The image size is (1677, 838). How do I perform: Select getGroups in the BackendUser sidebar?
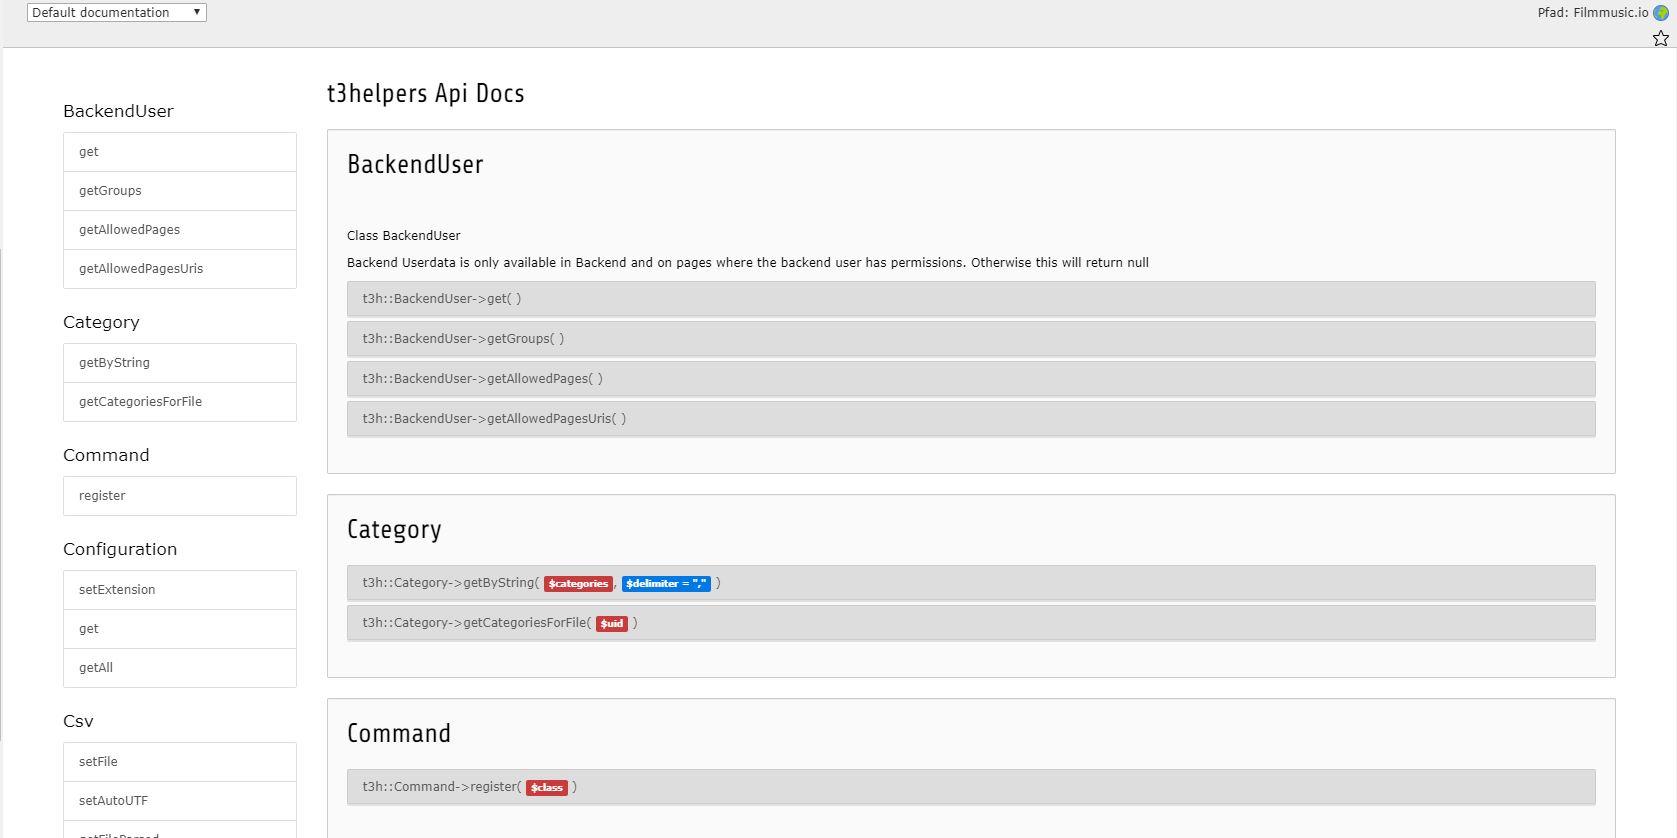180,191
